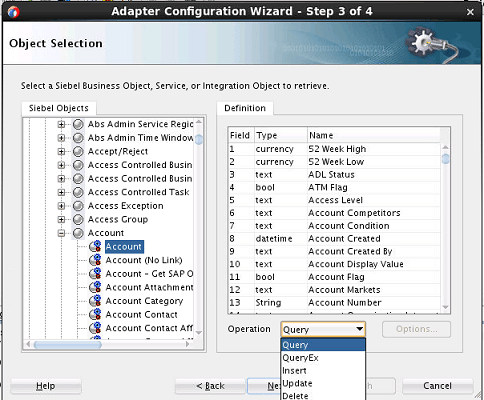Select Update in the Operation dropdown list
484x400 pixels.
click(323, 383)
